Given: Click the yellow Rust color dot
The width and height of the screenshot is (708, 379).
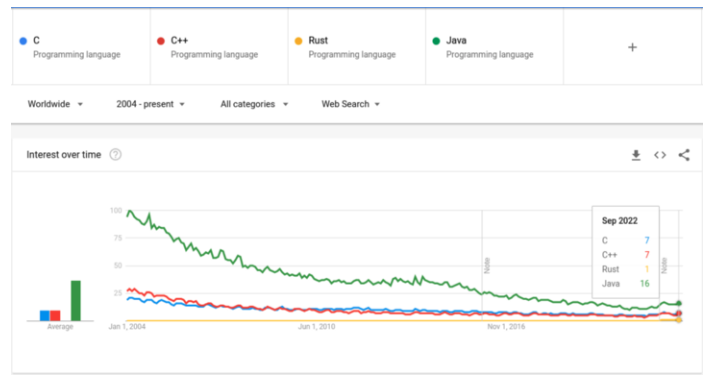Looking at the screenshot, I should pos(298,41).
